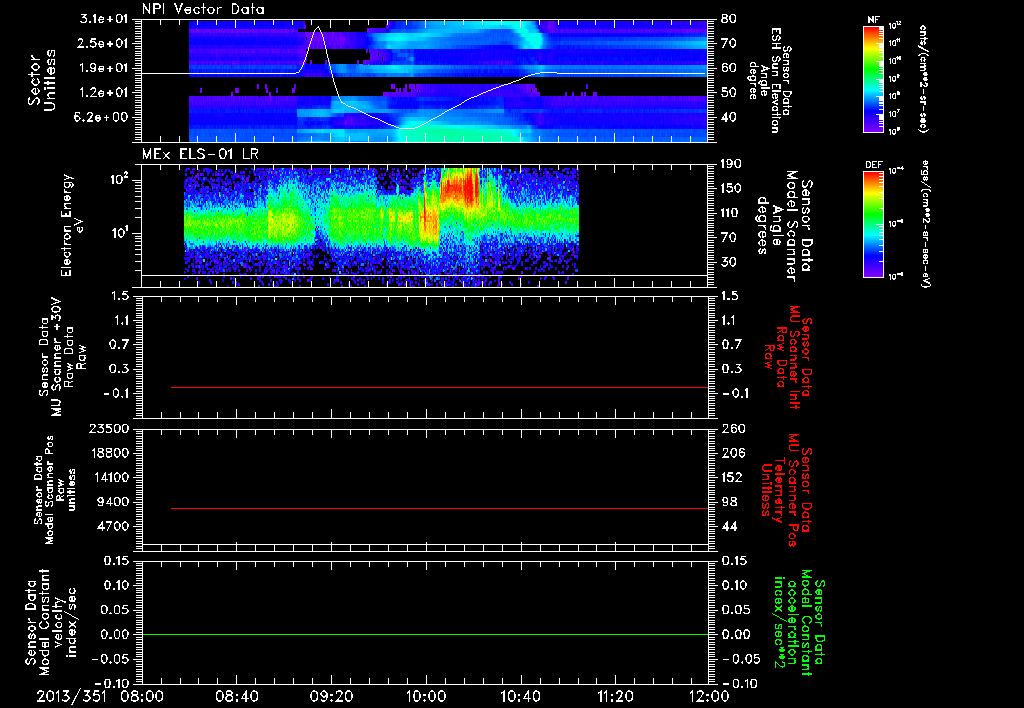
Task: Click the "30" scanner angle tick label
Action: pos(728,262)
